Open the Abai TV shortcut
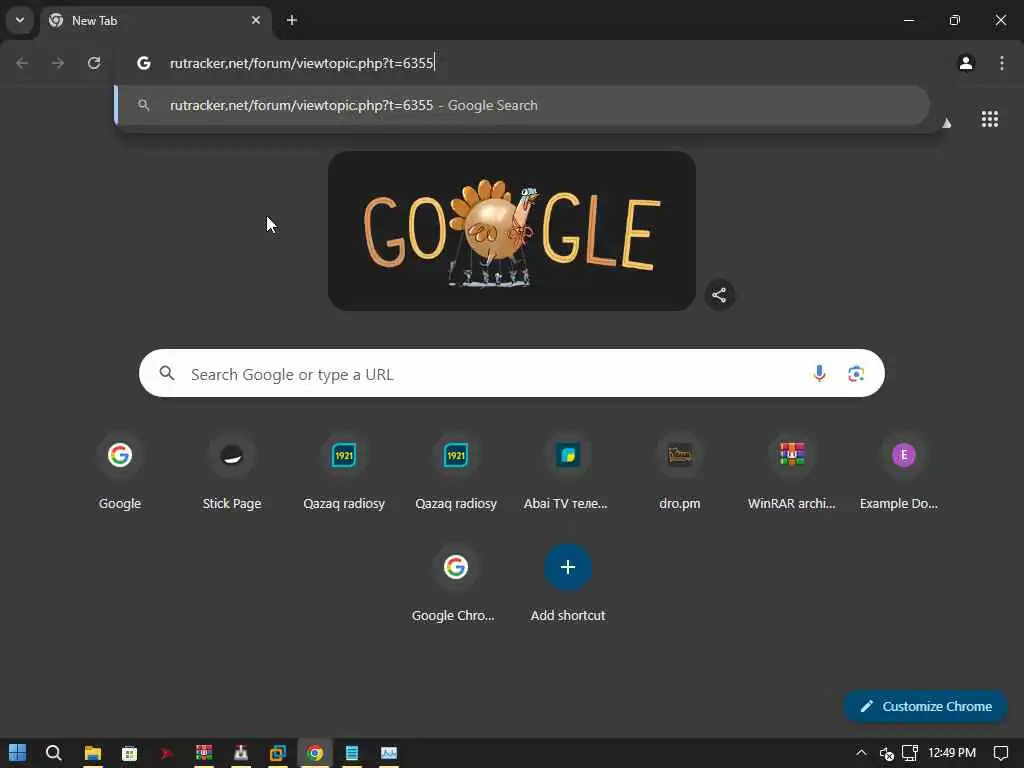Image resolution: width=1024 pixels, height=768 pixels. (568, 472)
